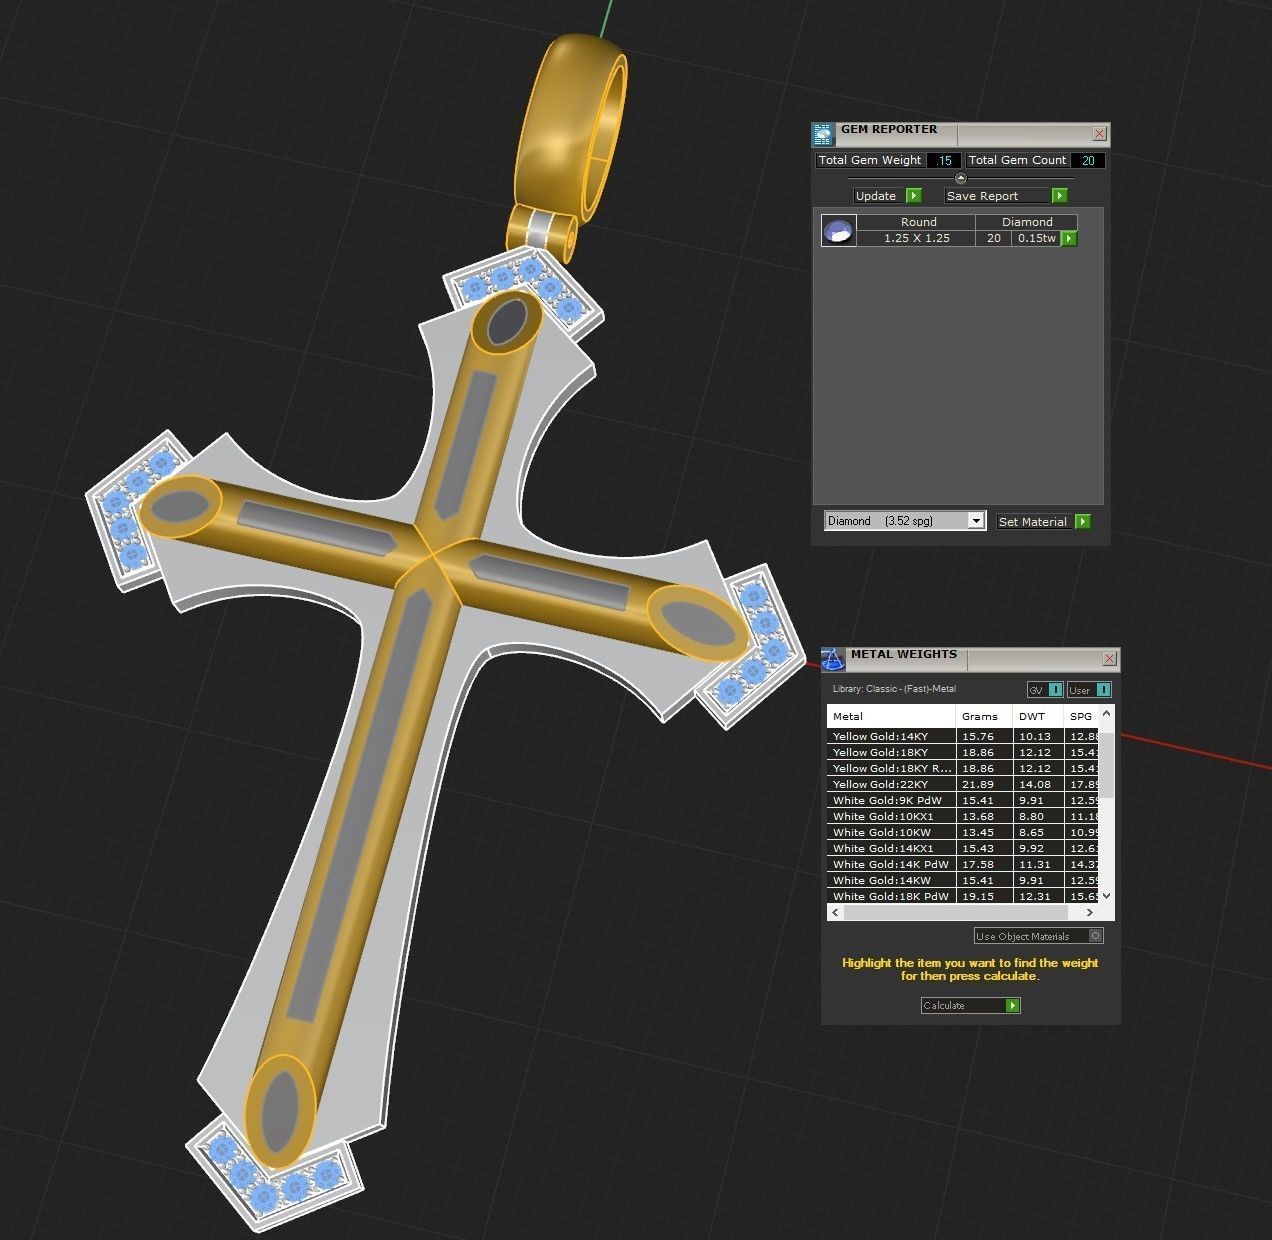Click the Total Gem Weight value field
Screen dimensions: 1272x1240
click(x=944, y=160)
